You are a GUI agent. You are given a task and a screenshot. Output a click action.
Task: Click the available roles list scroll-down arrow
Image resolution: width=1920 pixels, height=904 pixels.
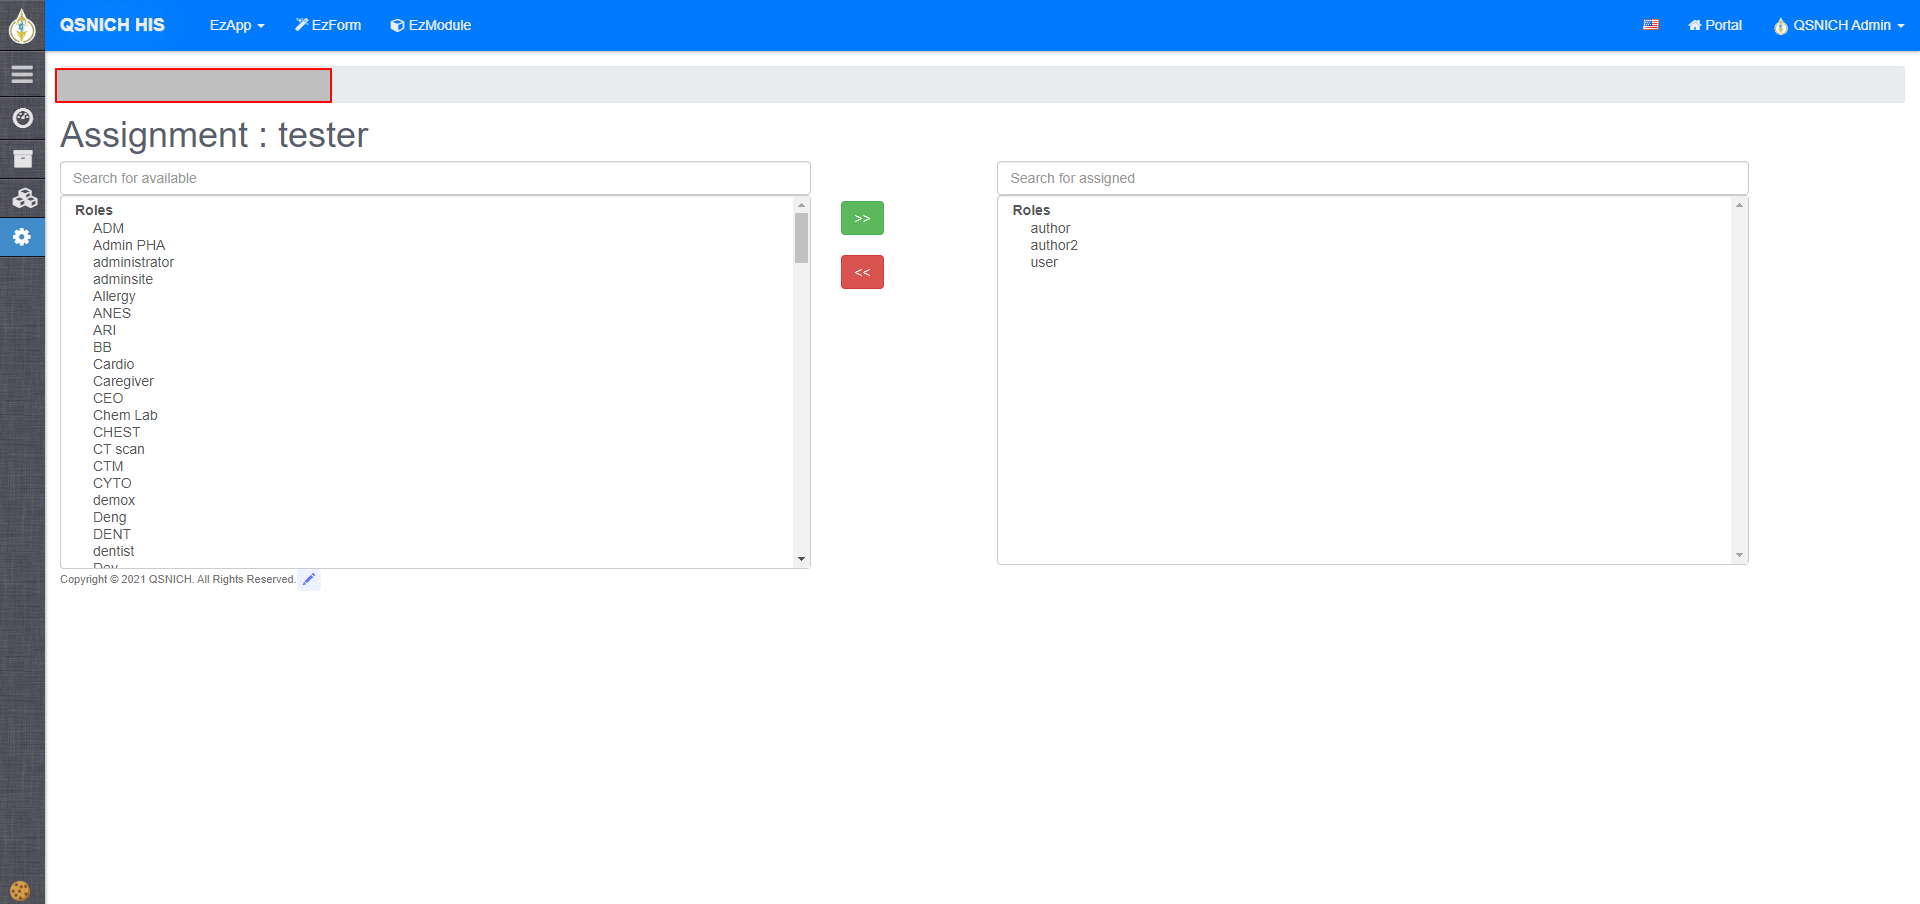801,559
